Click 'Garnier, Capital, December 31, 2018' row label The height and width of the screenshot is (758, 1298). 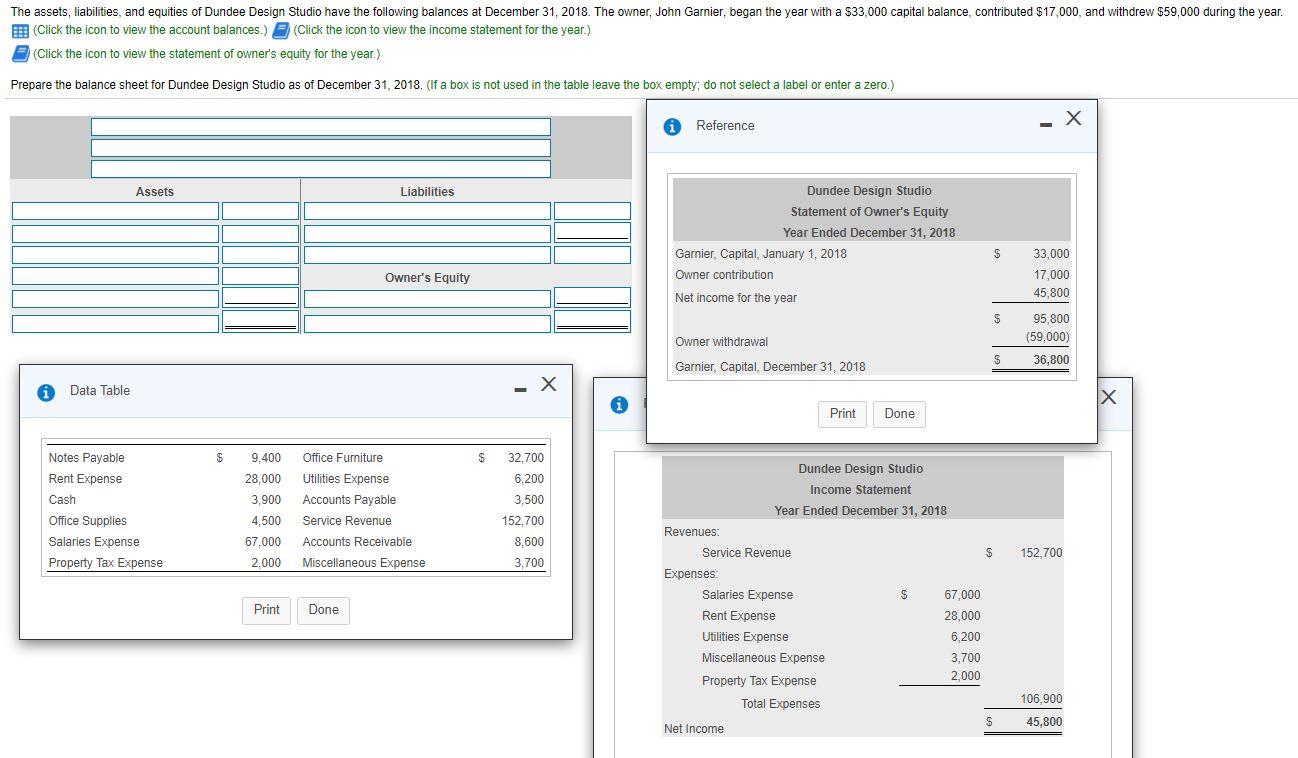770,367
